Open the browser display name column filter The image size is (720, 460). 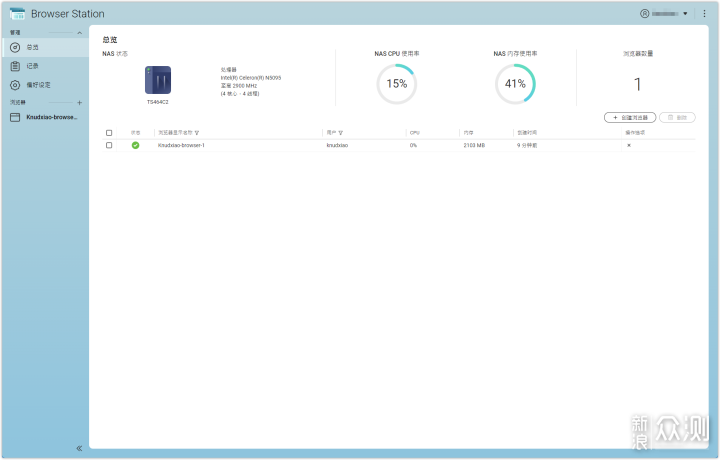click(197, 132)
